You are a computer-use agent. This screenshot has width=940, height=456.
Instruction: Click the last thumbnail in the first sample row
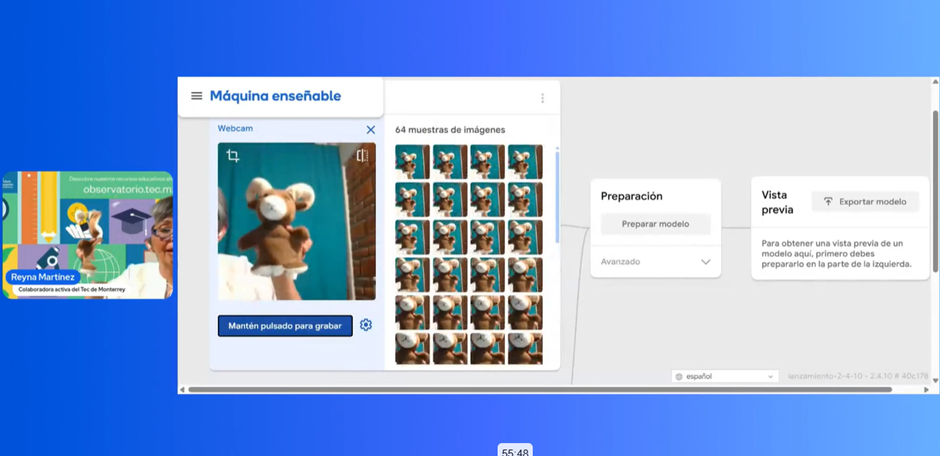tap(525, 161)
